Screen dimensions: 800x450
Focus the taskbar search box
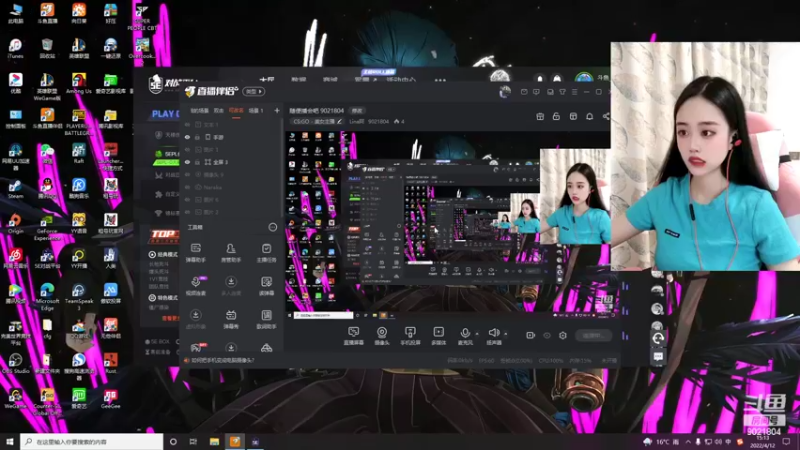click(x=91, y=441)
